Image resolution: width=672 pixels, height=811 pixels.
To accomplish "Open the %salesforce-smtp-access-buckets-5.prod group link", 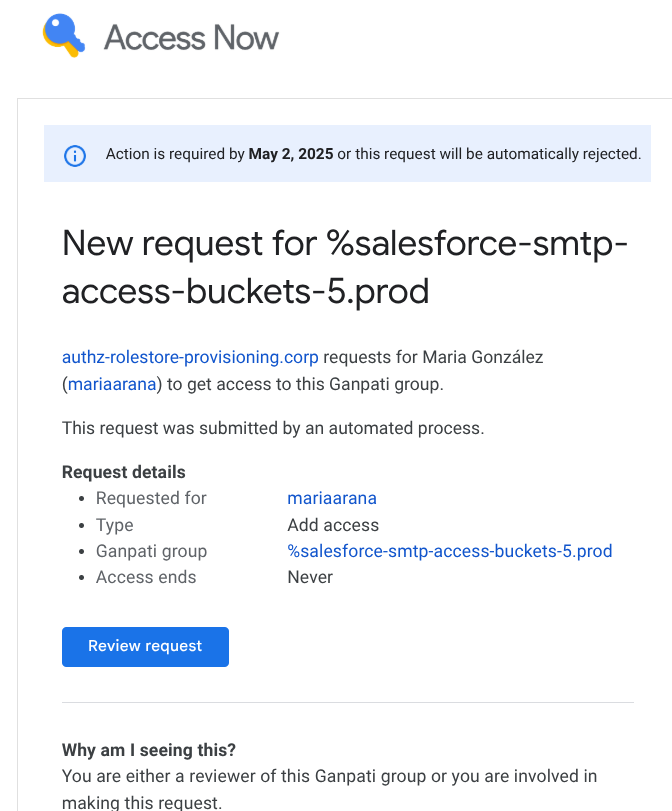I will point(450,551).
